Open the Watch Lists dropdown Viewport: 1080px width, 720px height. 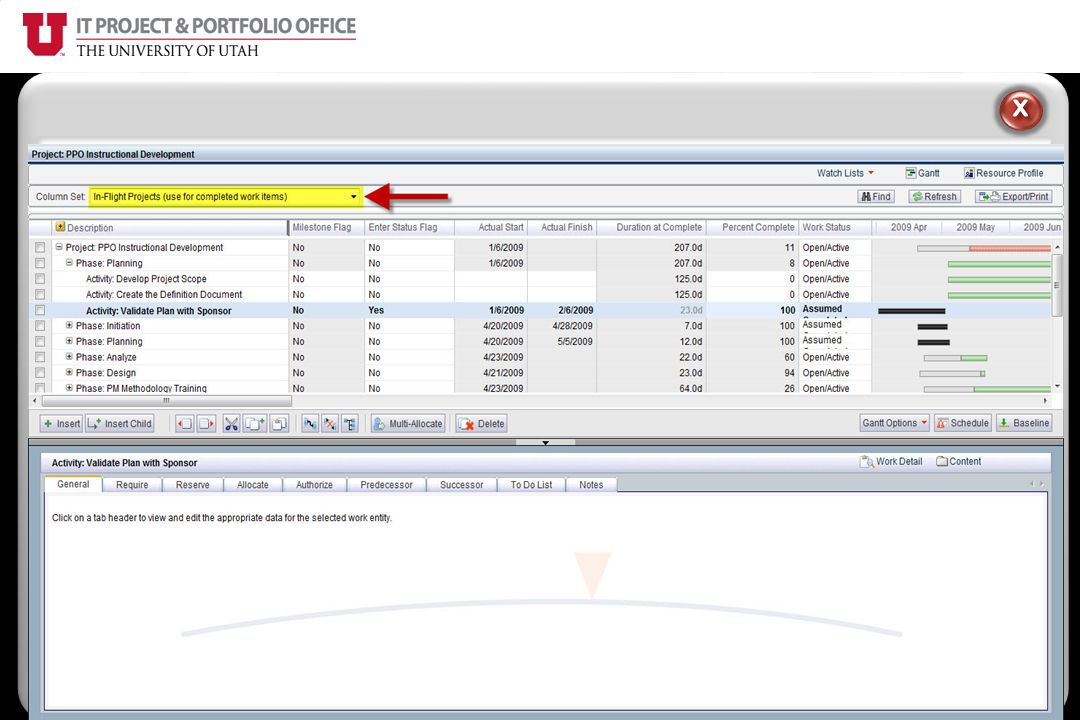pyautogui.click(x=845, y=173)
